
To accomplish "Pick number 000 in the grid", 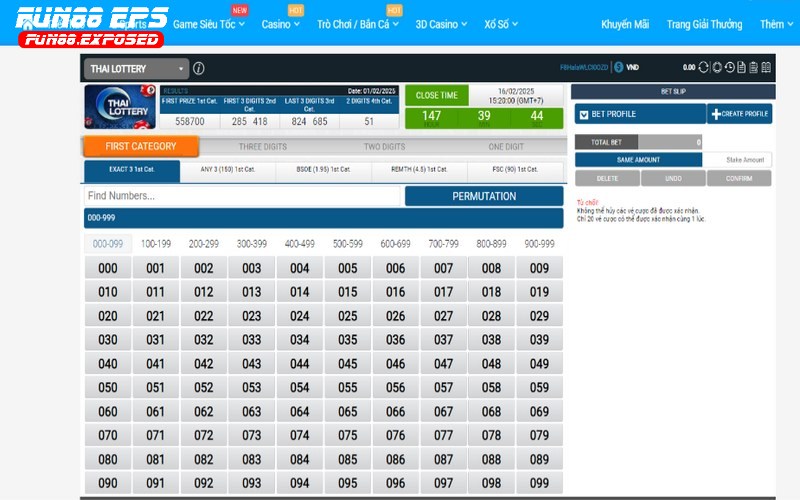I will (x=108, y=268).
